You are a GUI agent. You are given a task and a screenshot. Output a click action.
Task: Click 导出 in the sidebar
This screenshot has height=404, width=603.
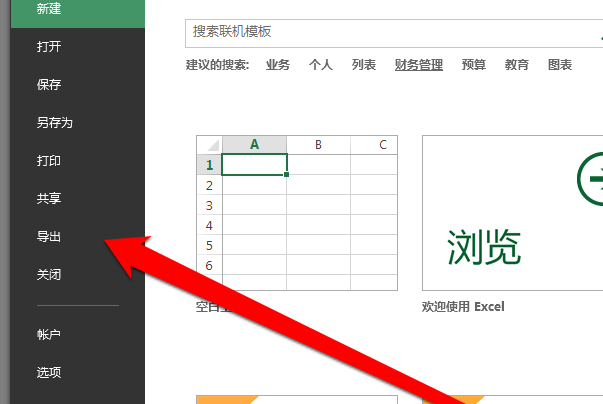49,236
